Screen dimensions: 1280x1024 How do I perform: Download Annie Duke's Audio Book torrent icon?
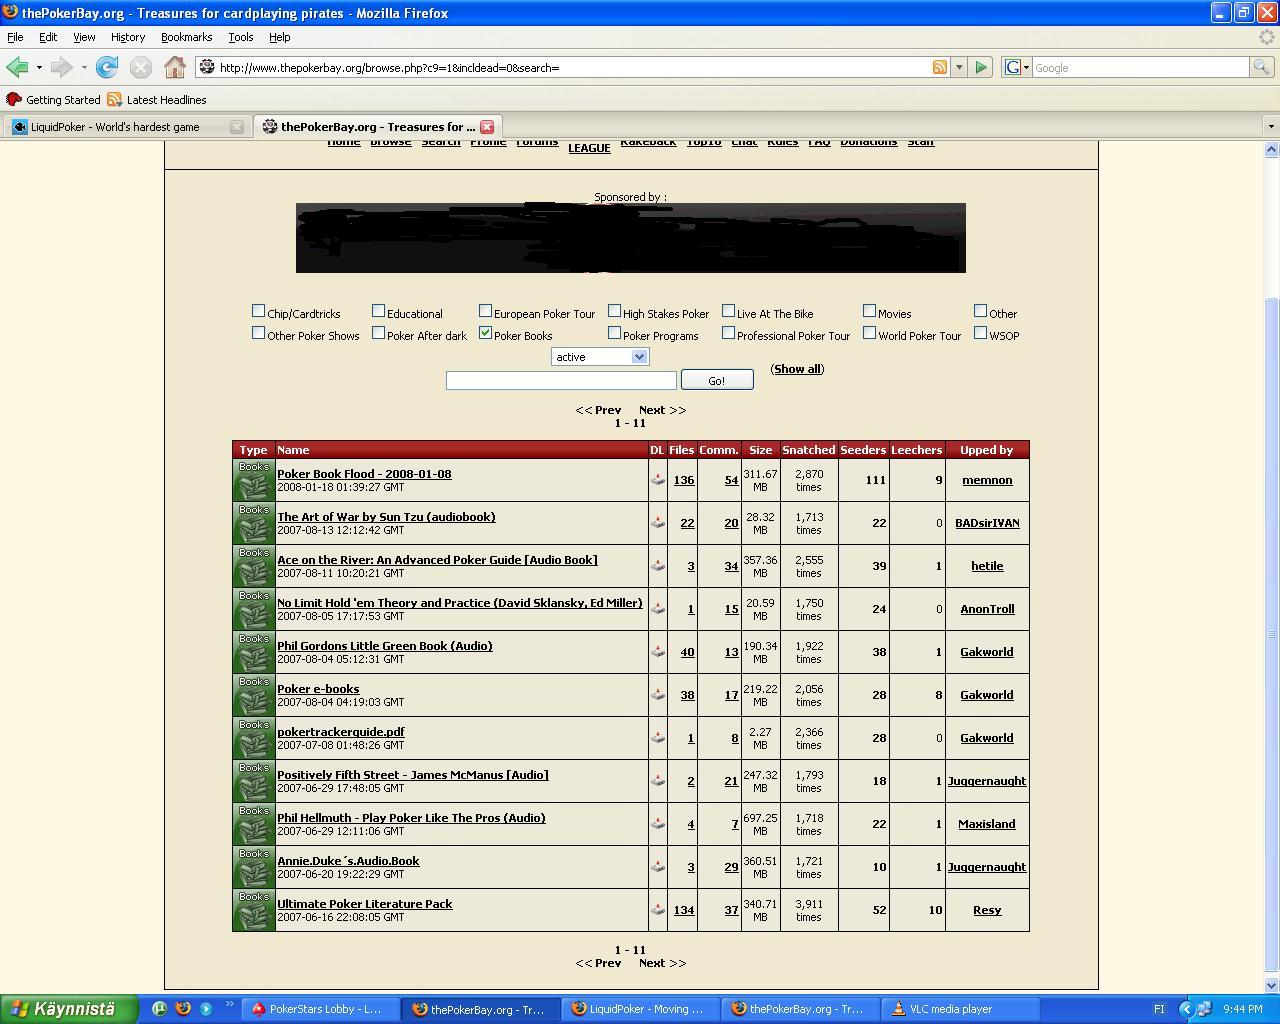pyautogui.click(x=658, y=866)
